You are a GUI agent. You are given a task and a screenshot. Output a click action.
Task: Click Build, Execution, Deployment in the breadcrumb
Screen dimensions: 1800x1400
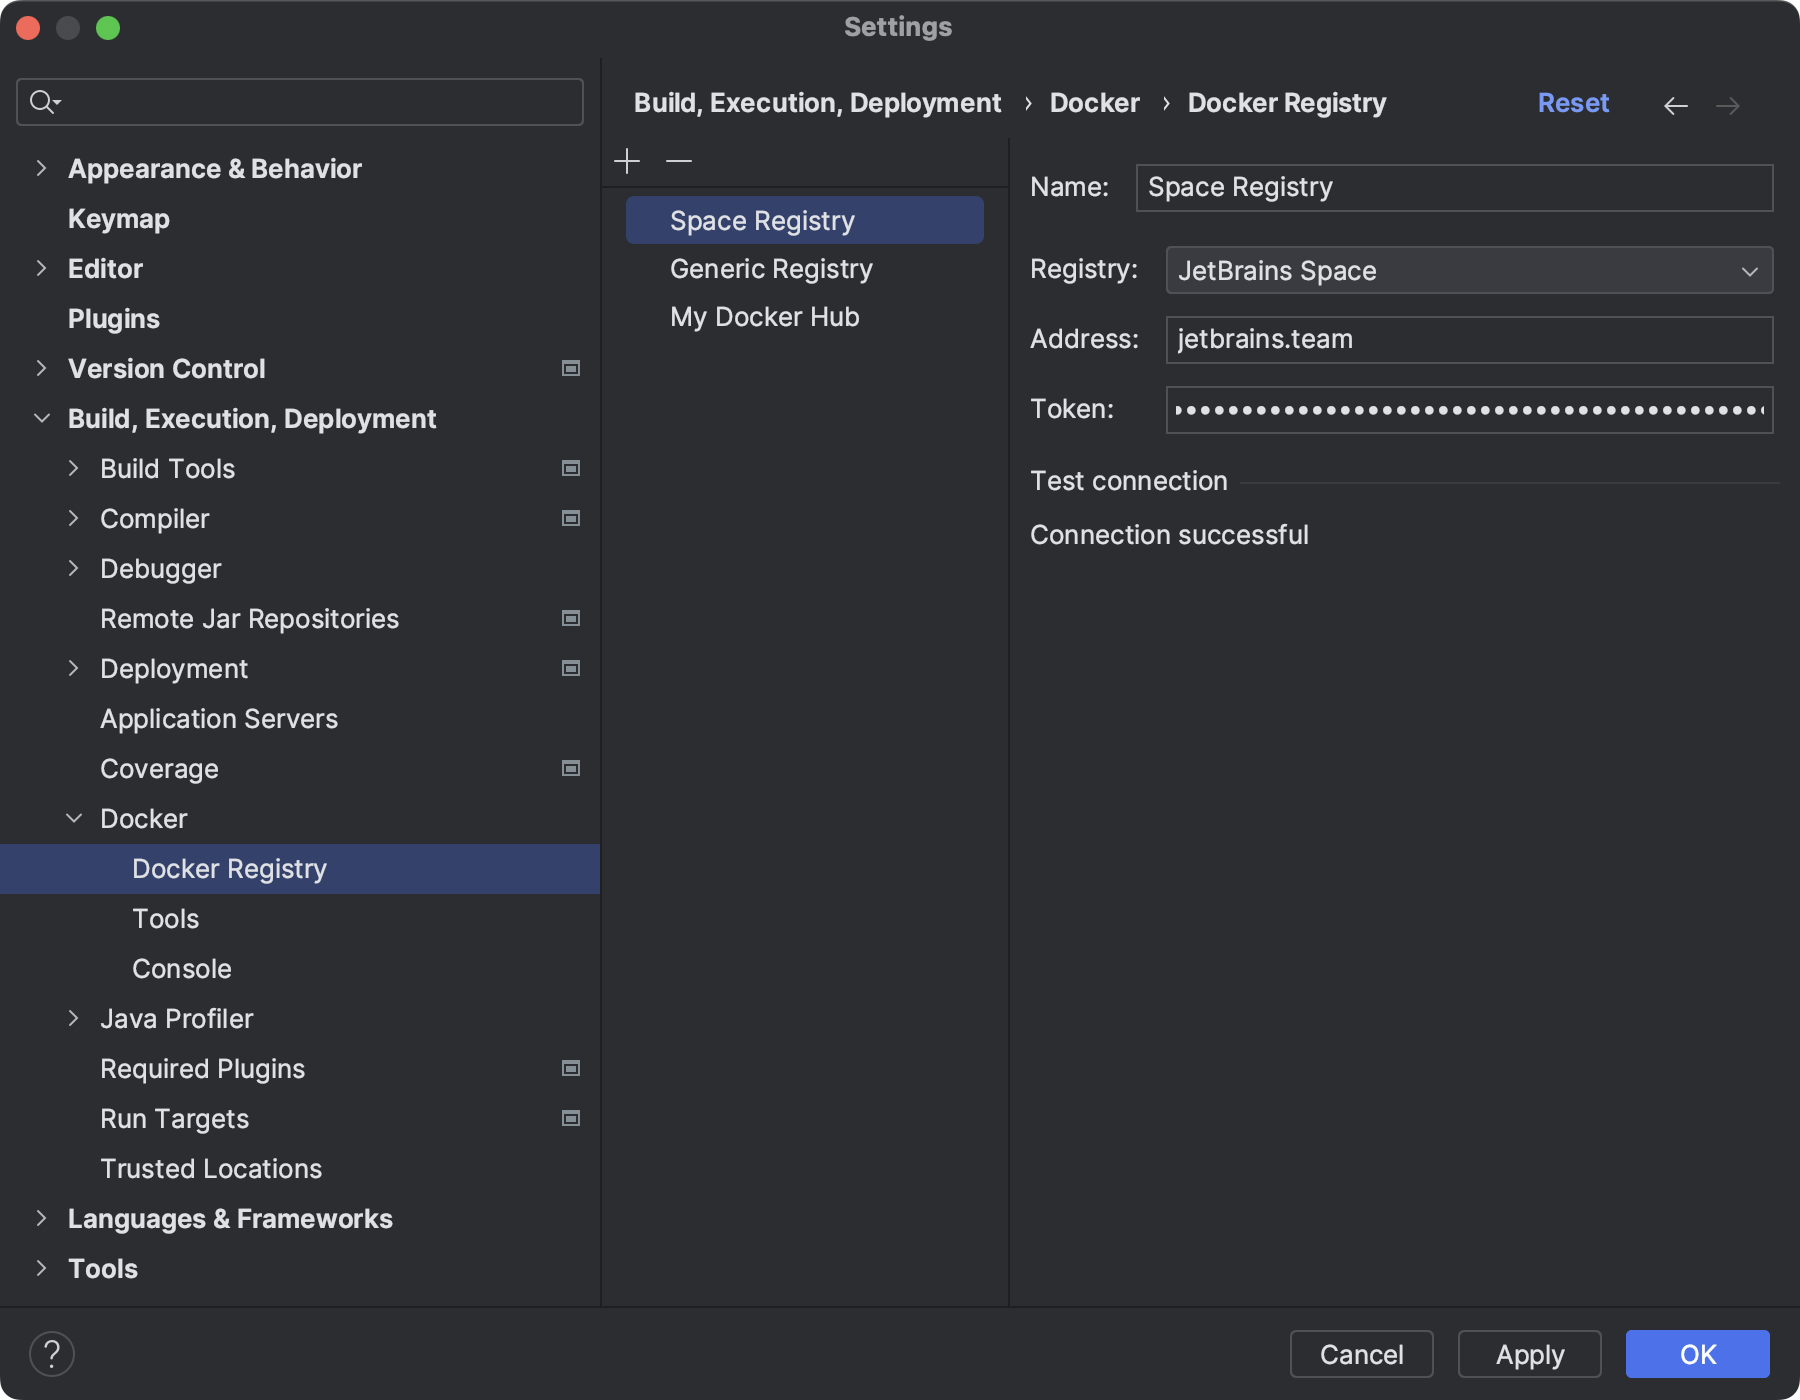coord(817,102)
